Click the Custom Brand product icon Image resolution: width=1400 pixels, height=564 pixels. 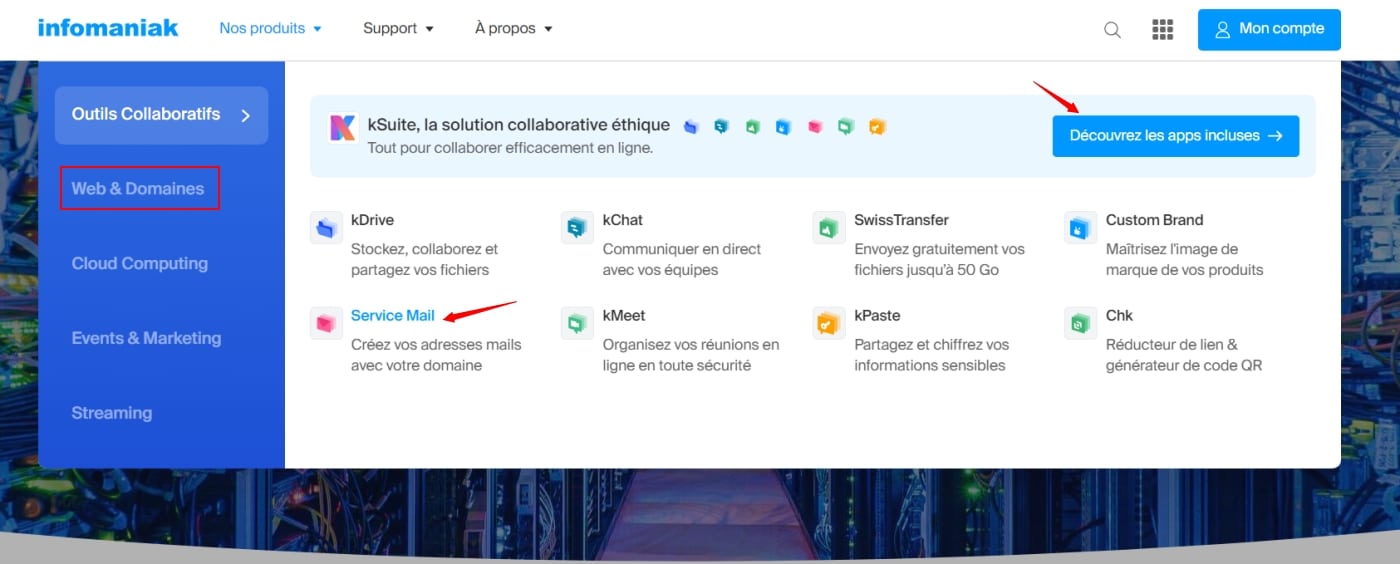coord(1080,227)
